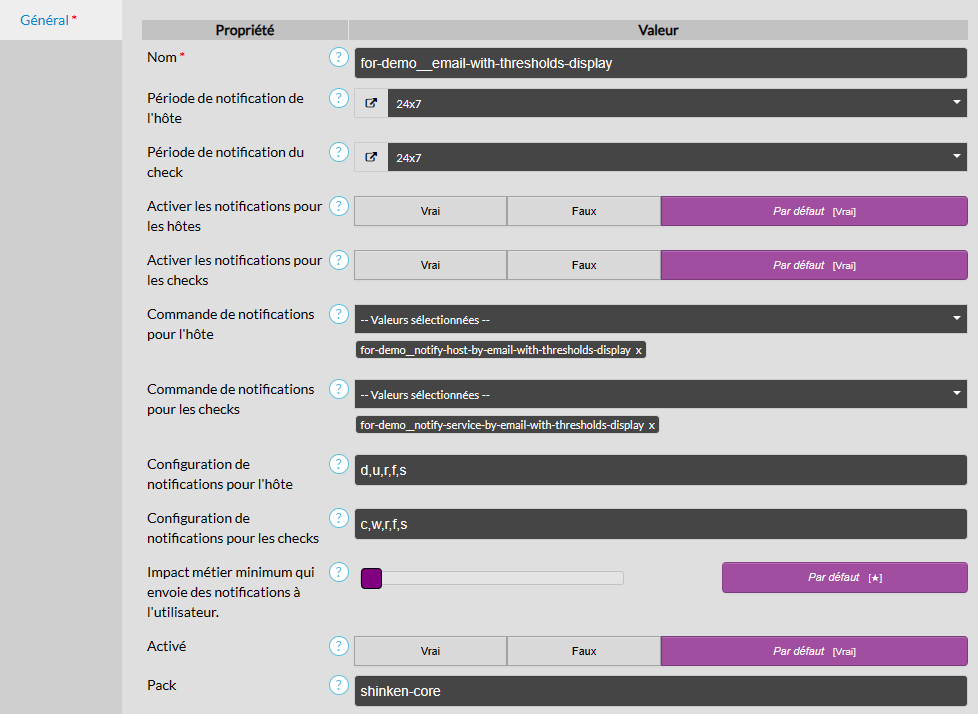Viewport: 978px width, 714px height.
Task: Open the external link icon for check notification period
Action: tap(371, 157)
